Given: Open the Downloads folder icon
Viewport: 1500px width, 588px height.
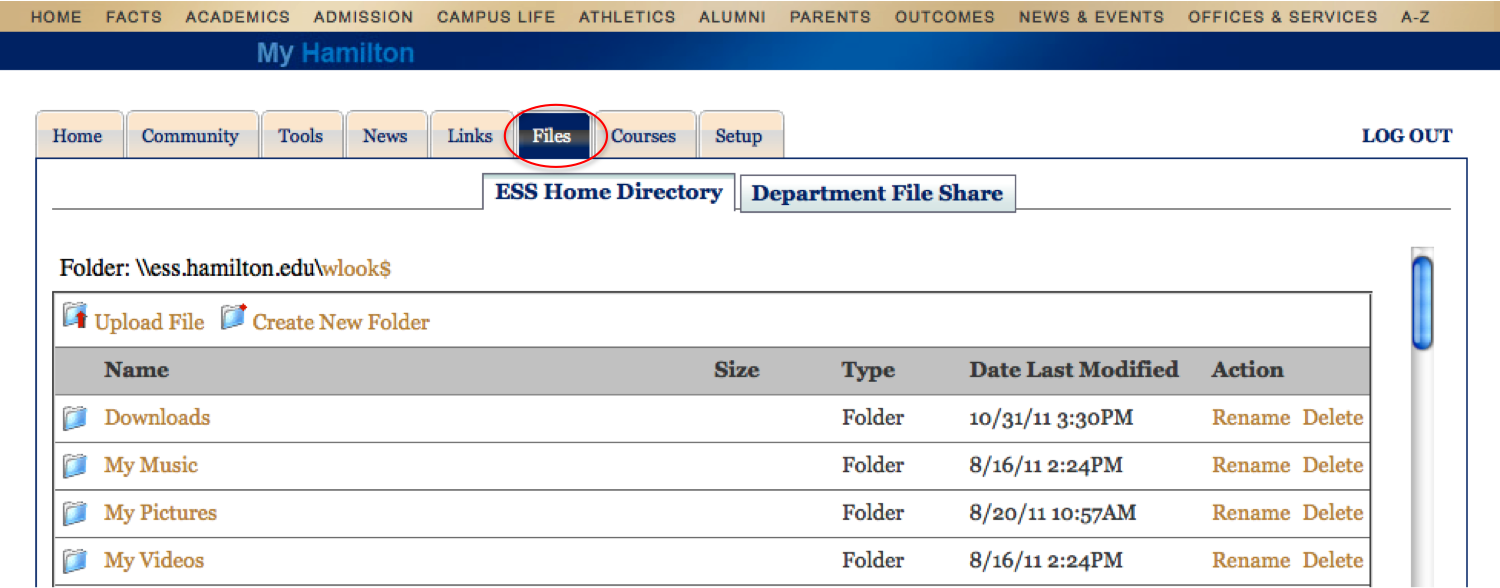Looking at the screenshot, I should pyautogui.click(x=75, y=418).
